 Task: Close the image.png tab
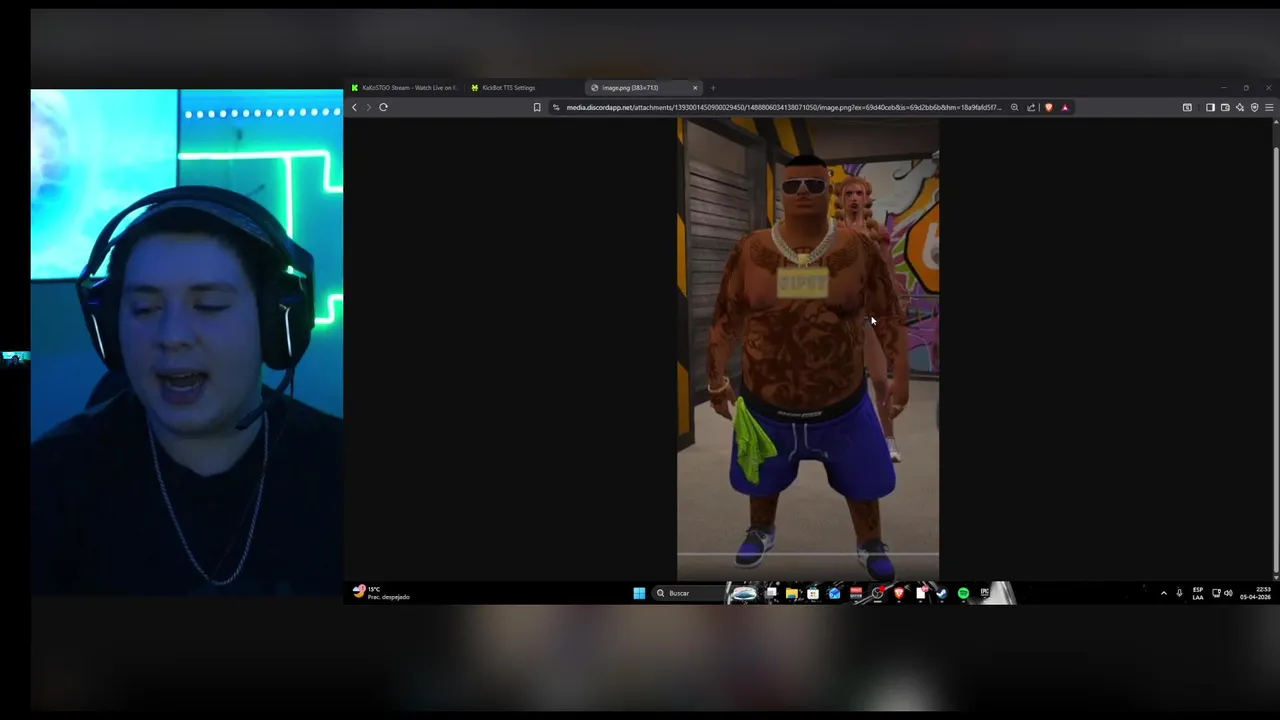pyautogui.click(x=695, y=88)
